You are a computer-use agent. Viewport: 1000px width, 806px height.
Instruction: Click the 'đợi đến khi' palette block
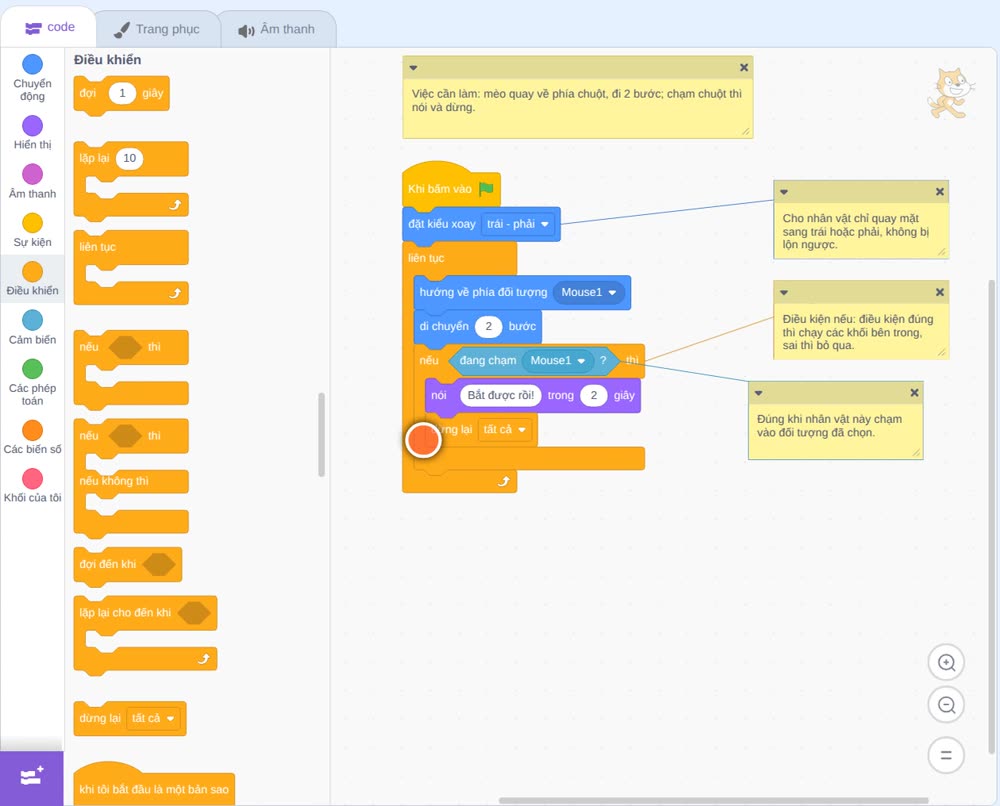click(128, 564)
